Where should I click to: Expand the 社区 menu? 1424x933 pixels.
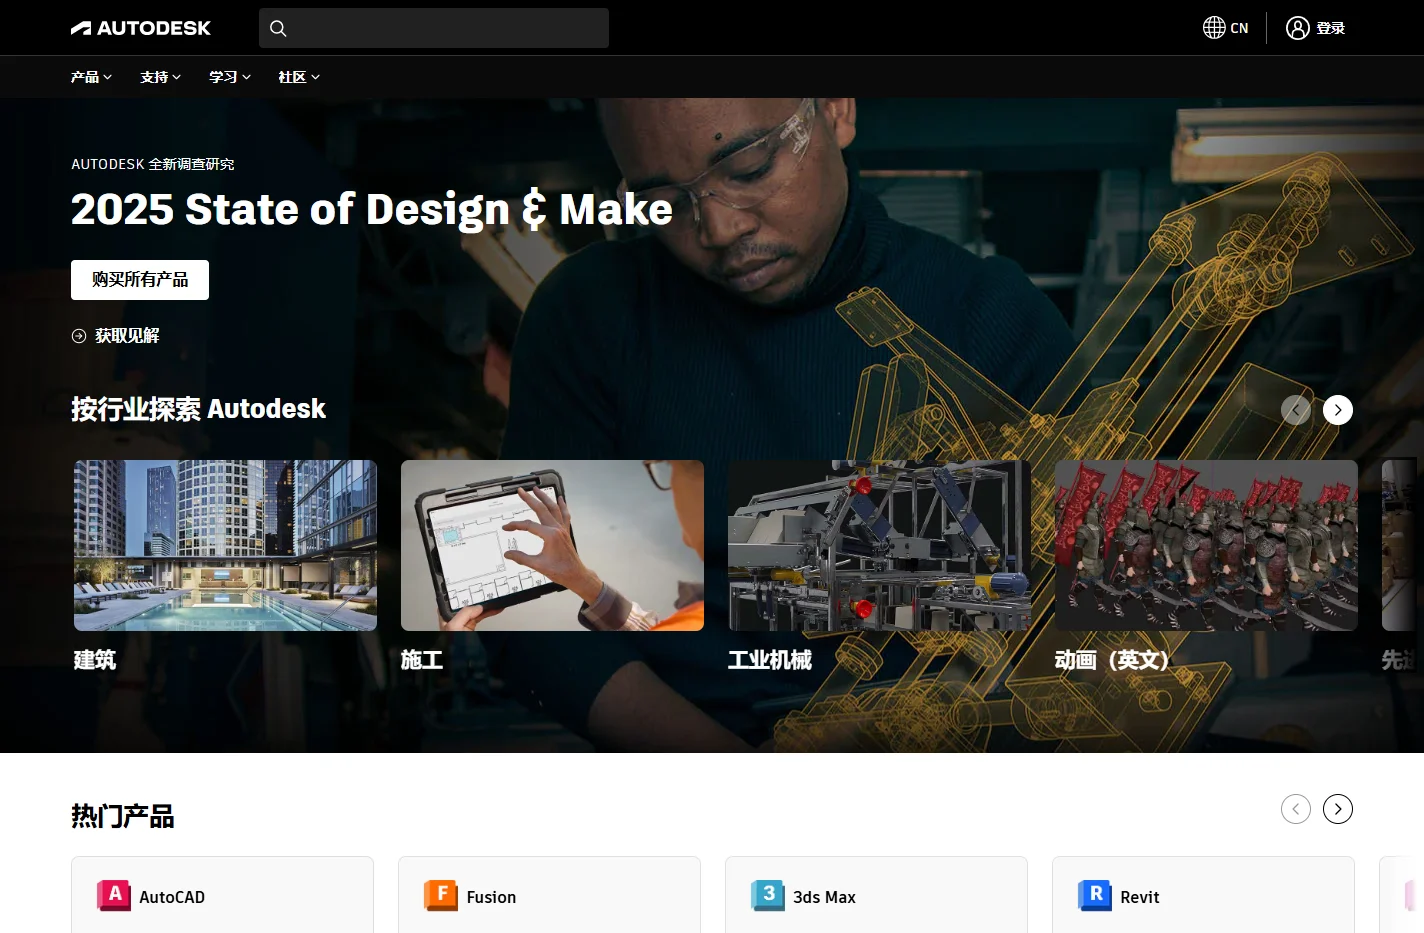(x=298, y=77)
